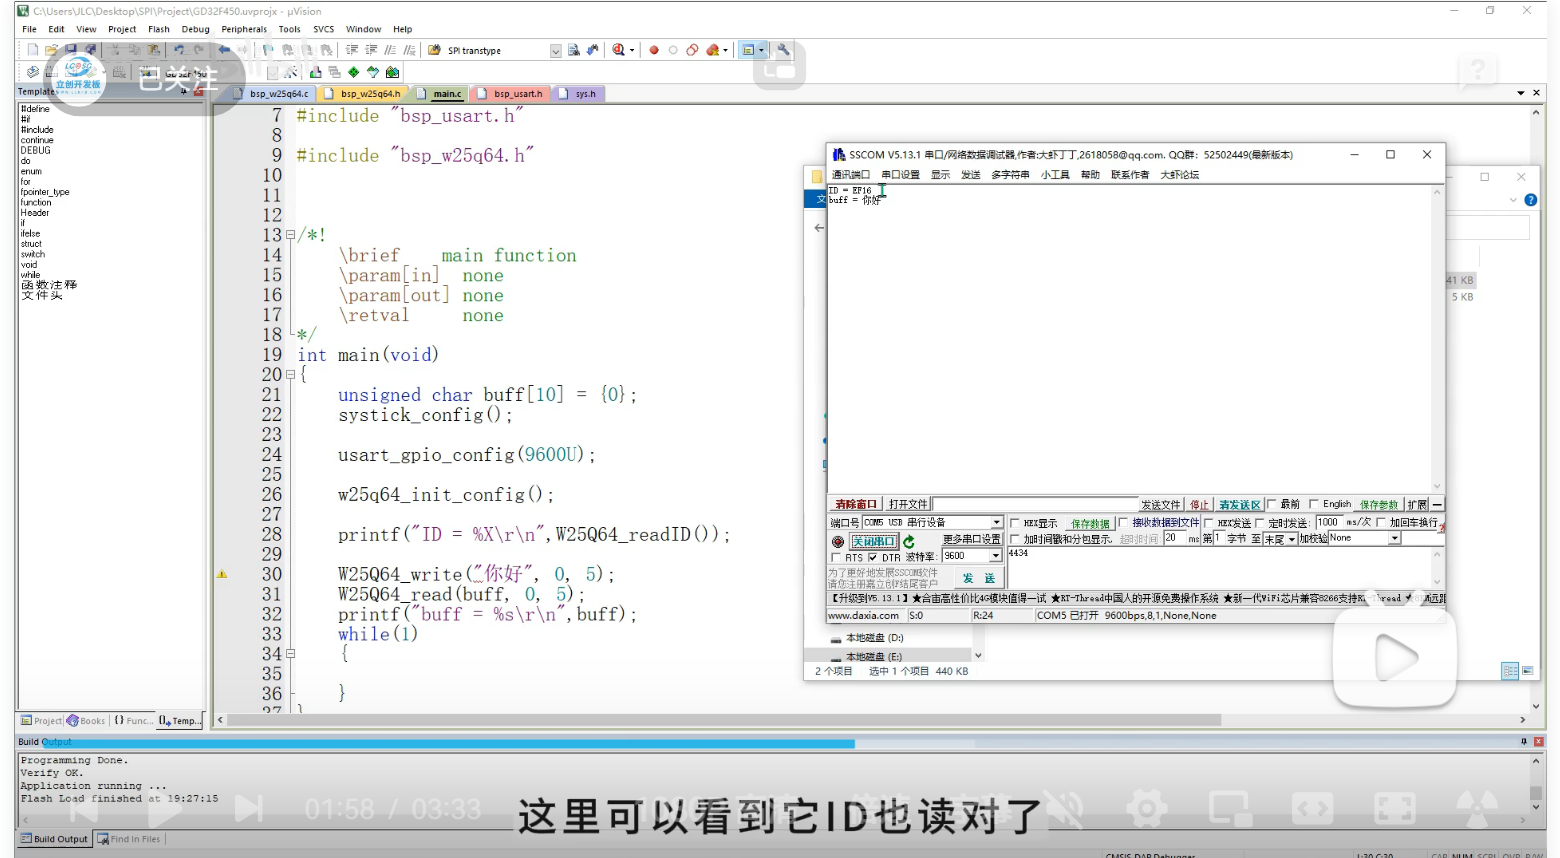1560x858 pixels.
Task: Open the baud rate 9600 dropdown
Action: click(x=996, y=555)
